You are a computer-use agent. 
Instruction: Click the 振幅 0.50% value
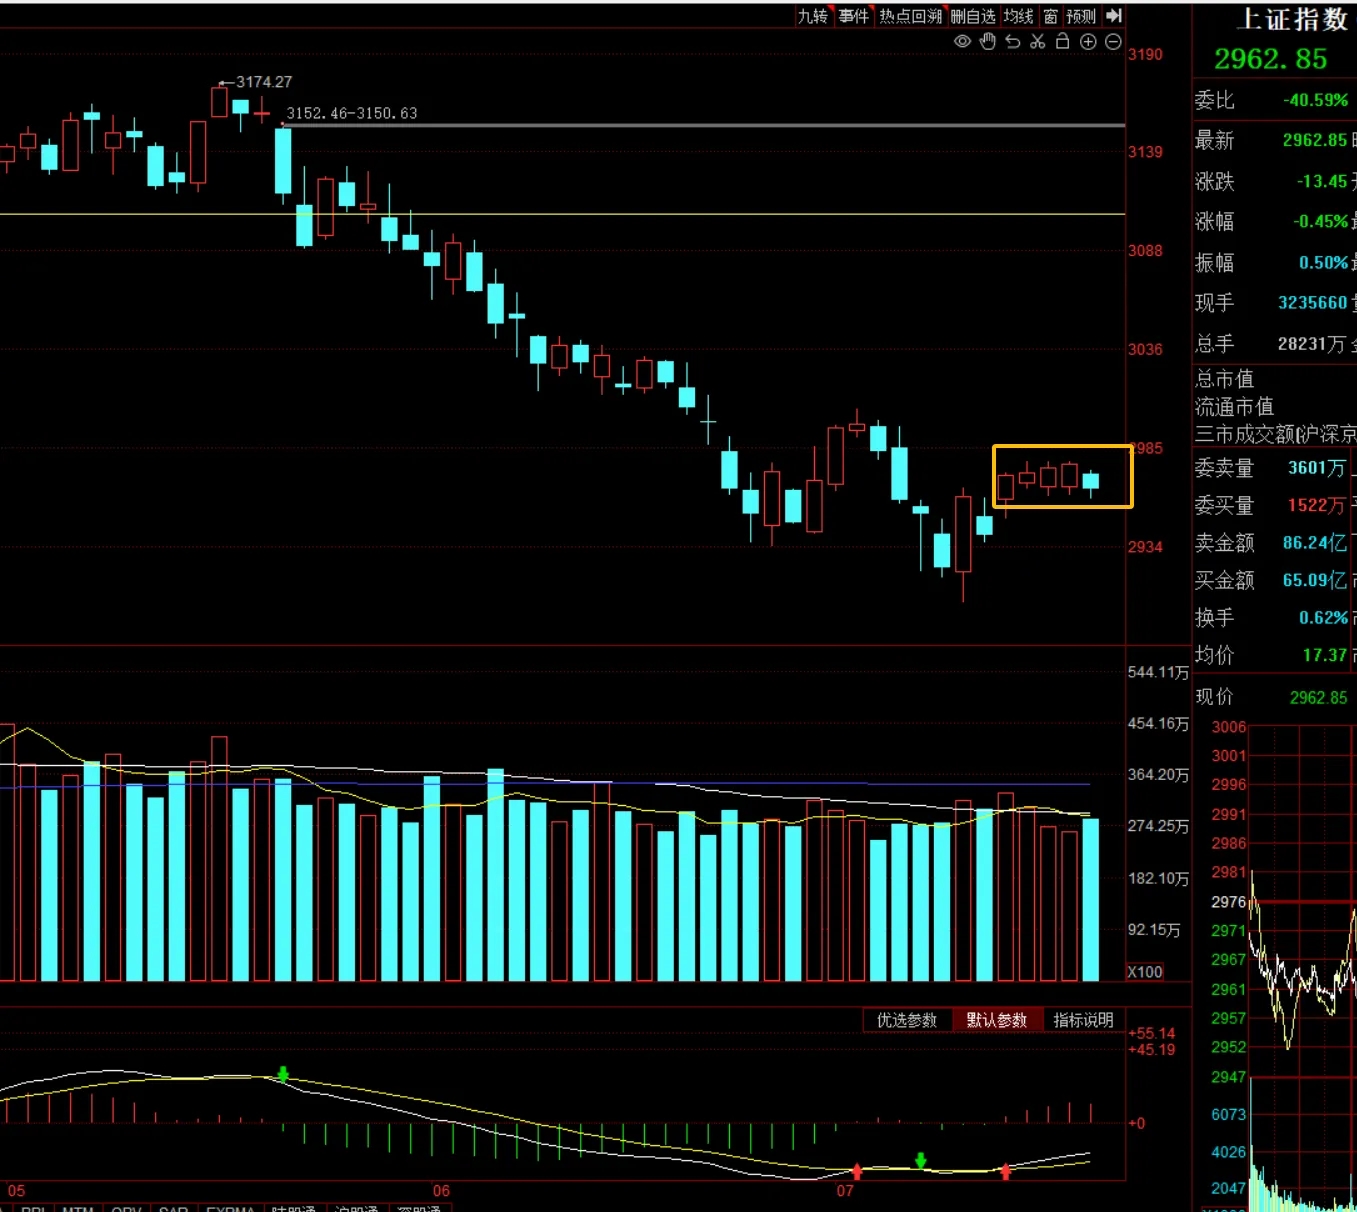pos(1323,262)
